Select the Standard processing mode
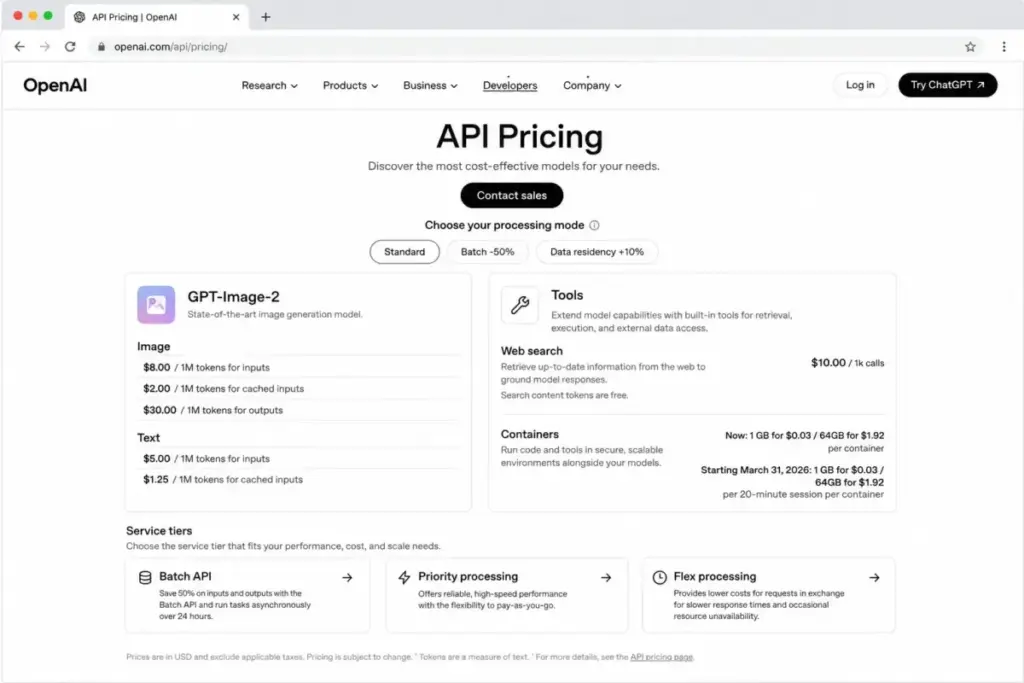 point(404,252)
